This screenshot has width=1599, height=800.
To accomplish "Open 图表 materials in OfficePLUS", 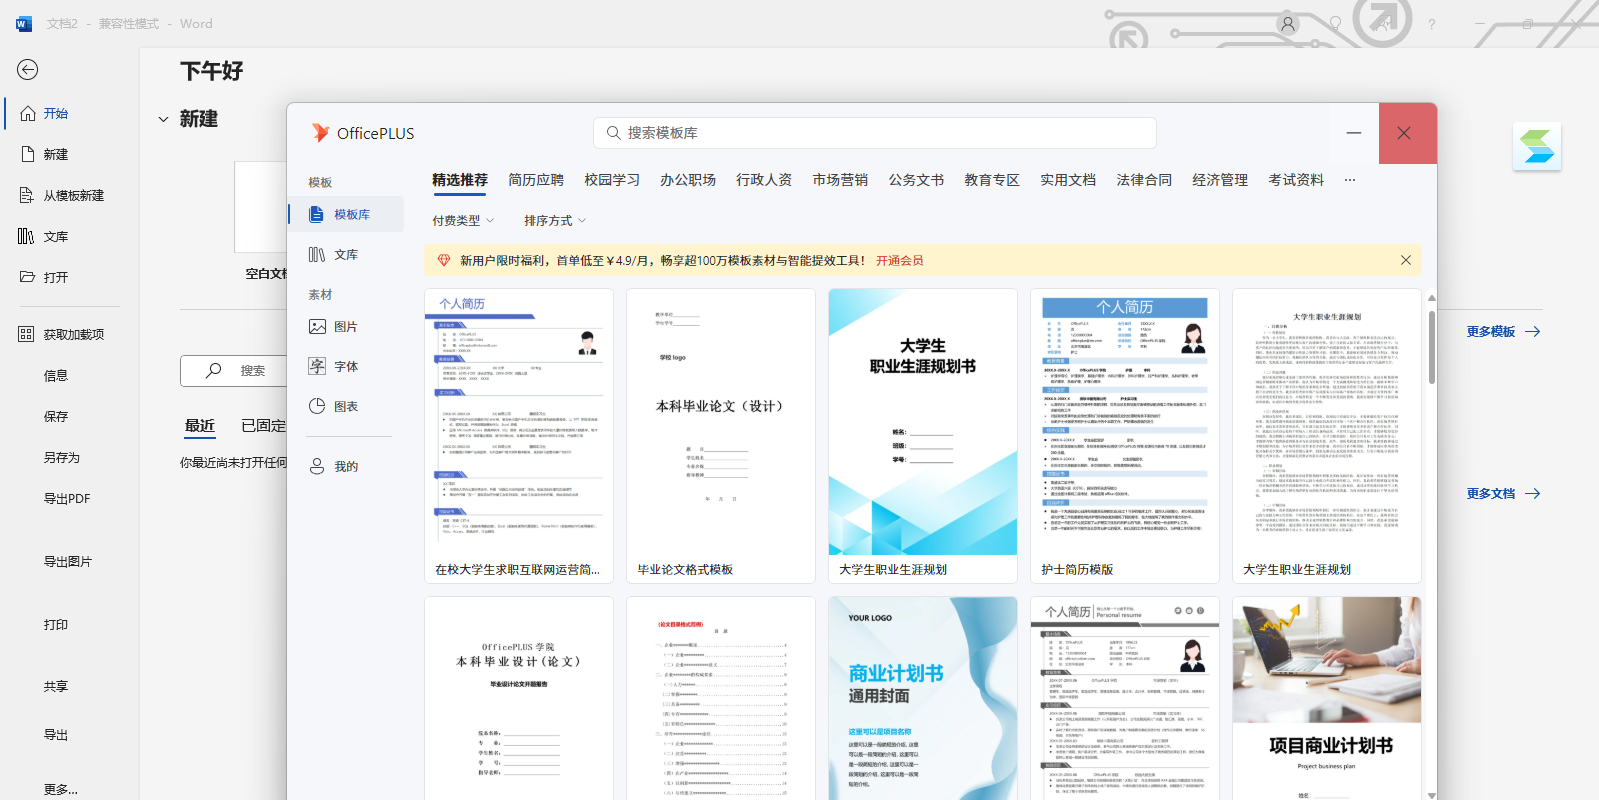I will click(346, 406).
